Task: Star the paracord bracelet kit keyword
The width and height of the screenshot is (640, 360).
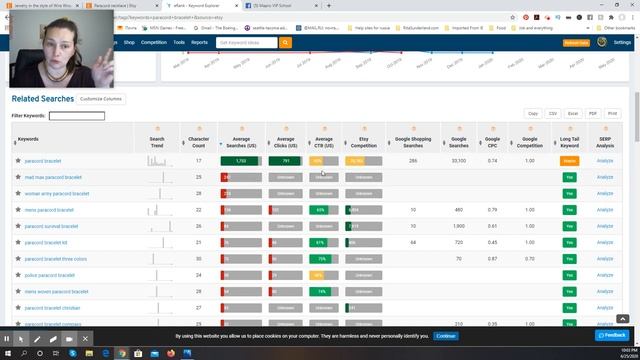Action: [x=18, y=242]
